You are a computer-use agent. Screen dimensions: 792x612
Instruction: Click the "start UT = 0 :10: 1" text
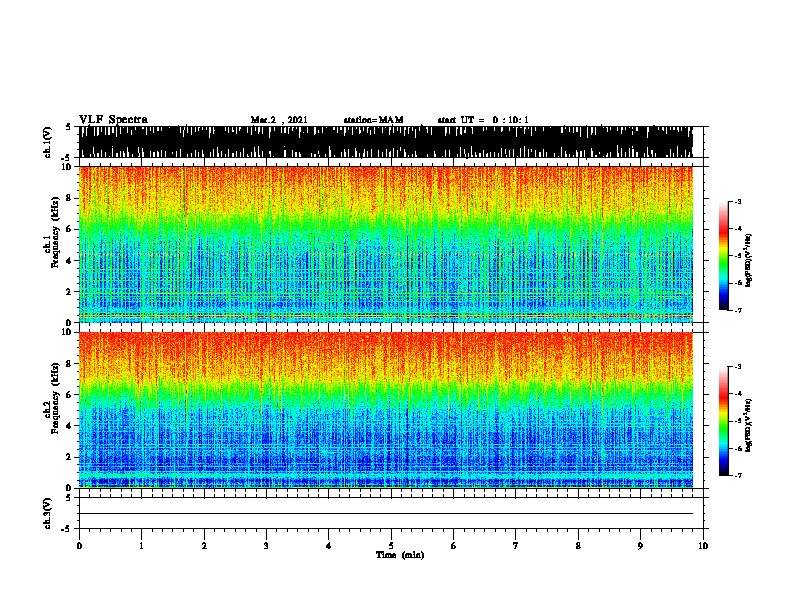coord(483,120)
